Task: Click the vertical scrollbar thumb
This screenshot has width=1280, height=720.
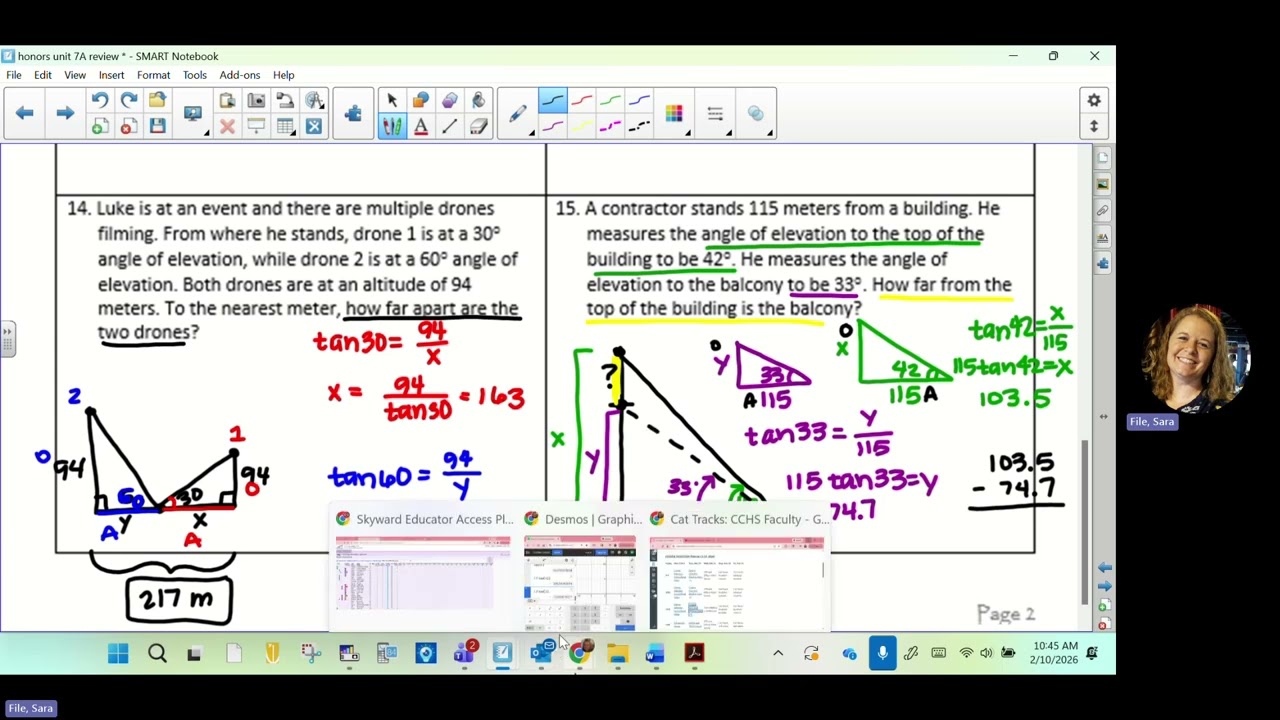Action: pyautogui.click(x=1085, y=522)
